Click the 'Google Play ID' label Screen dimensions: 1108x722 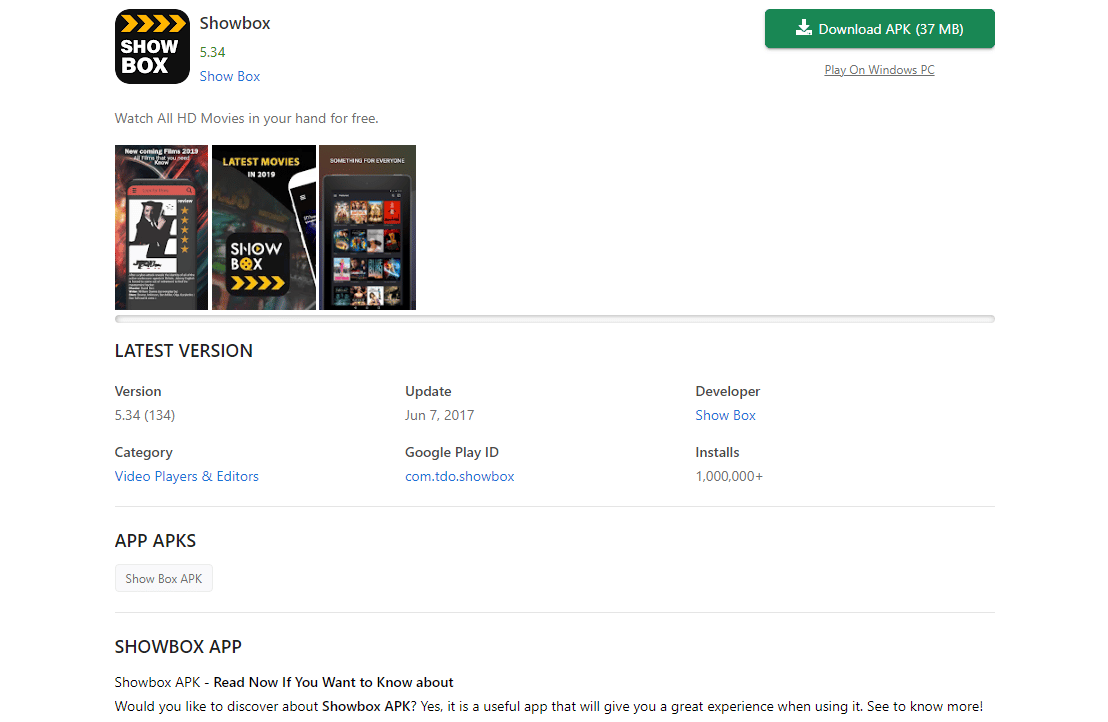(x=452, y=452)
